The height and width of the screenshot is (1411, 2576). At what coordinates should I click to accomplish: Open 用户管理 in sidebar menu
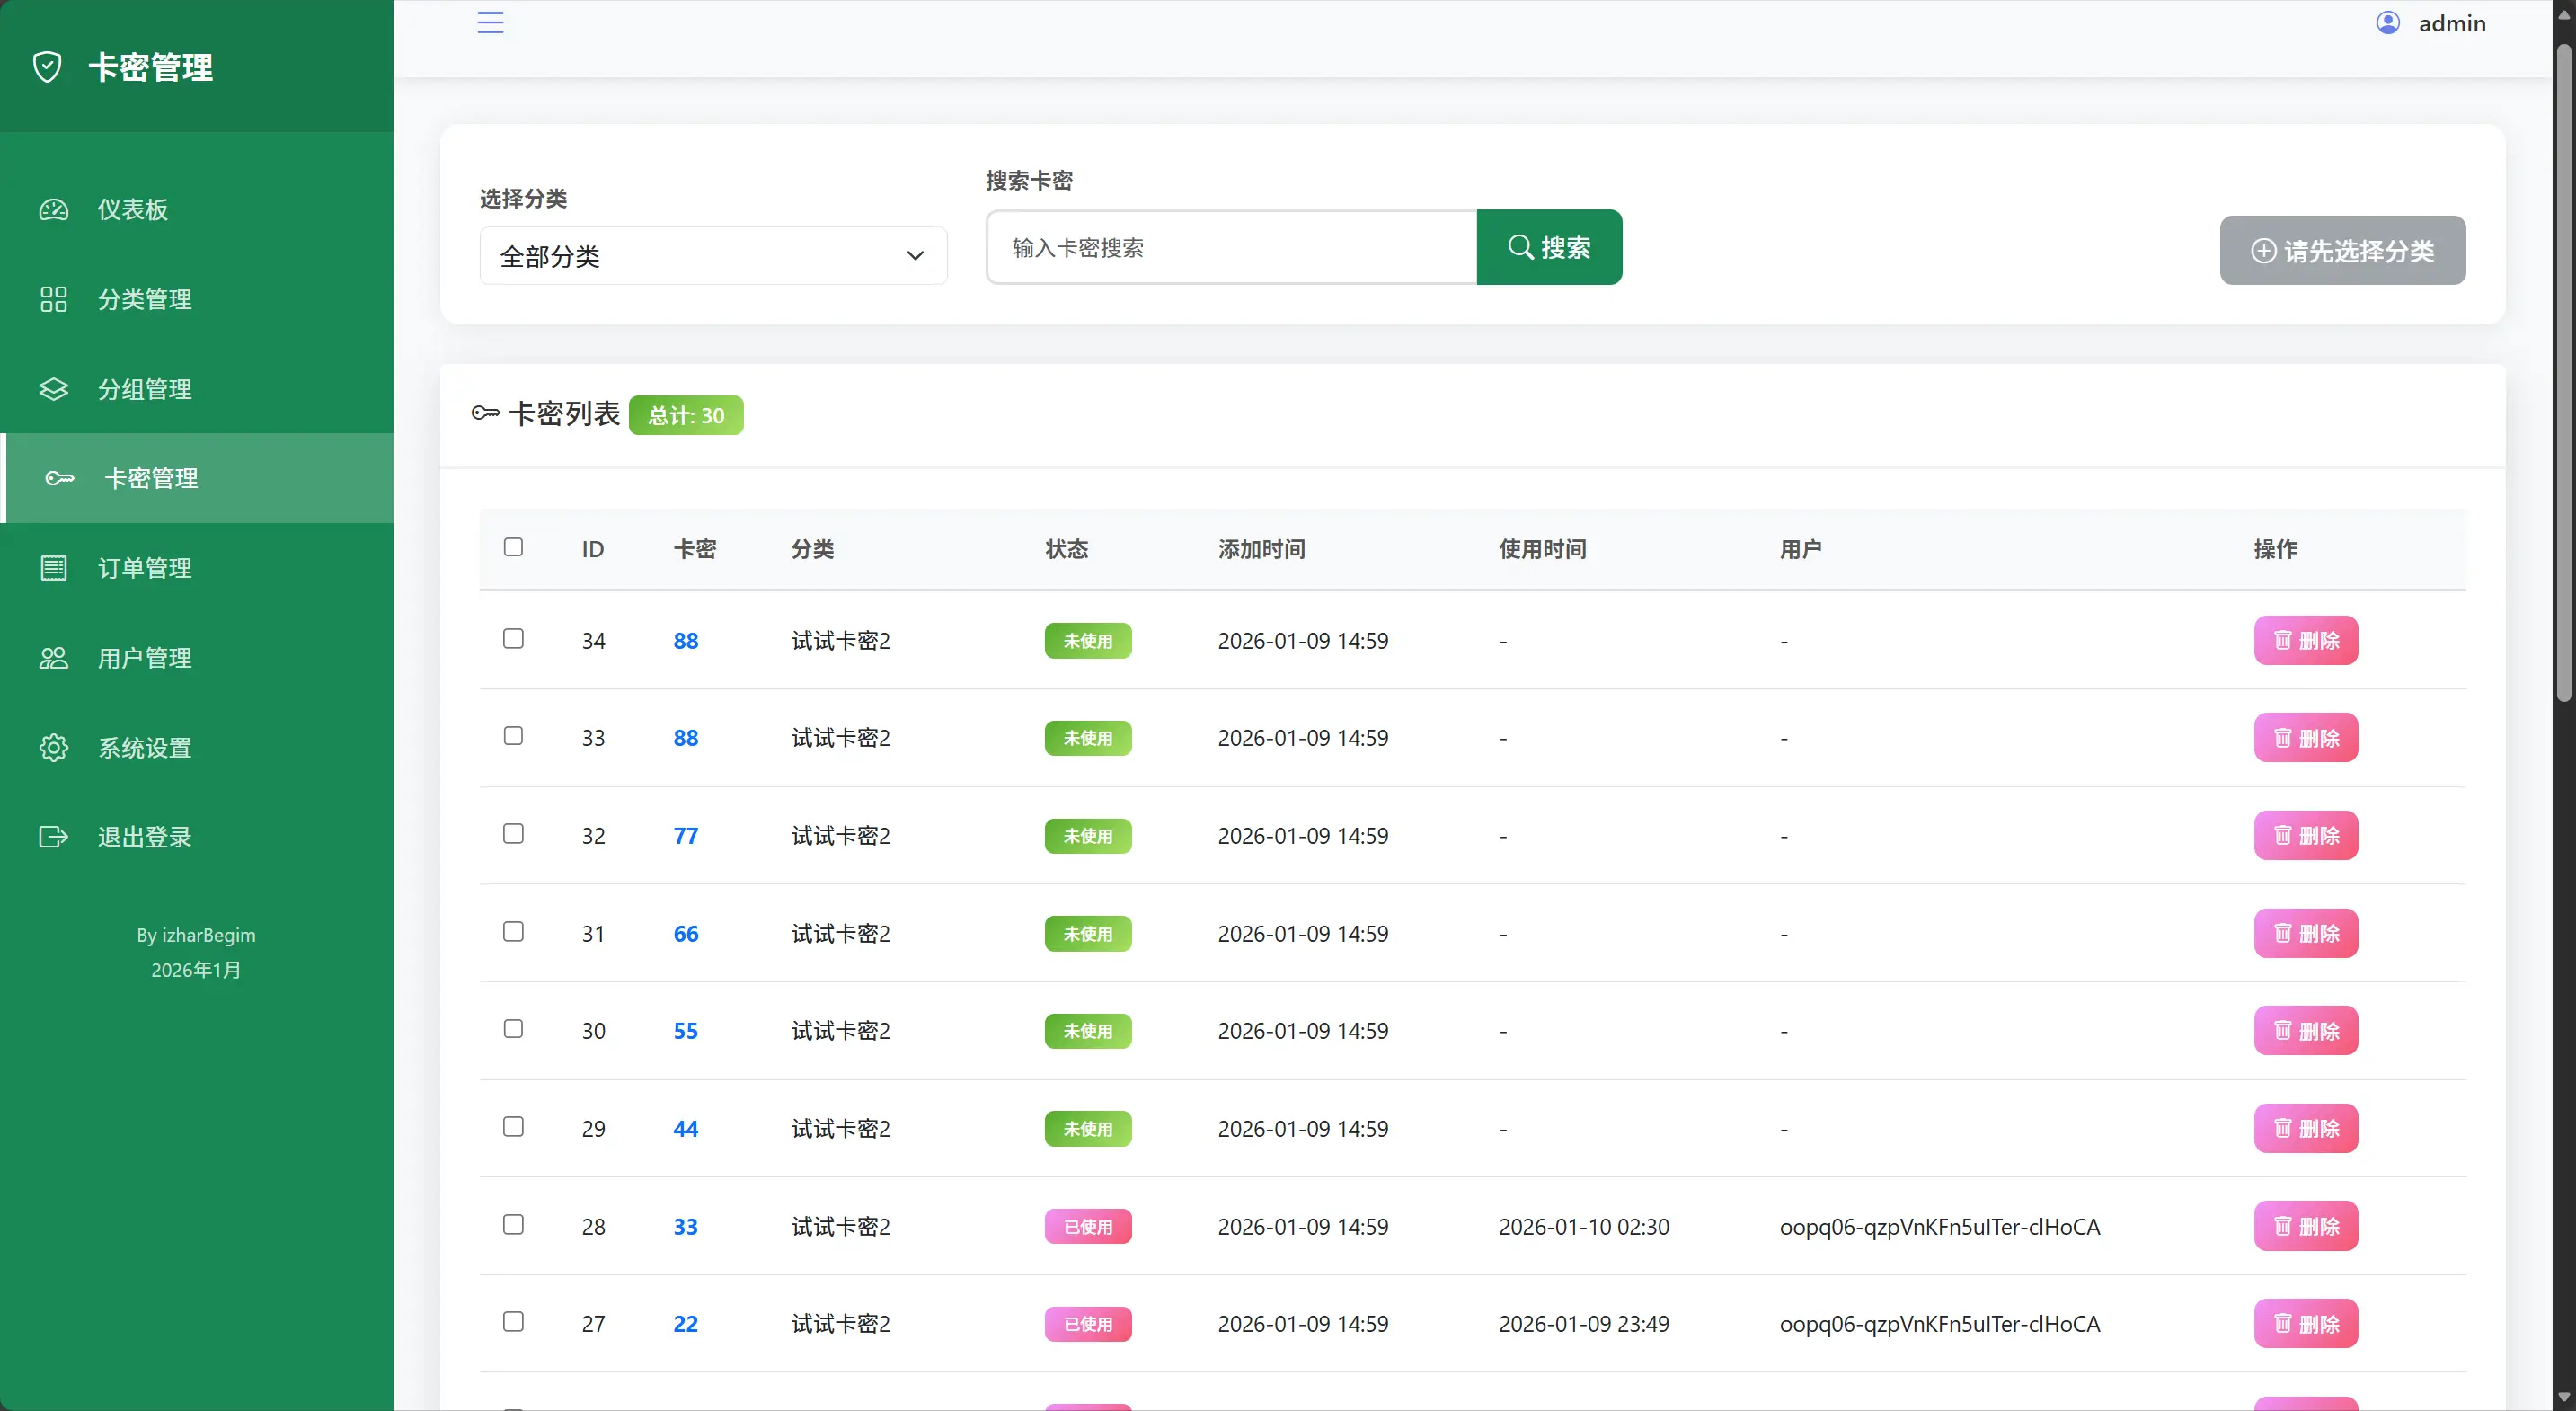[145, 658]
